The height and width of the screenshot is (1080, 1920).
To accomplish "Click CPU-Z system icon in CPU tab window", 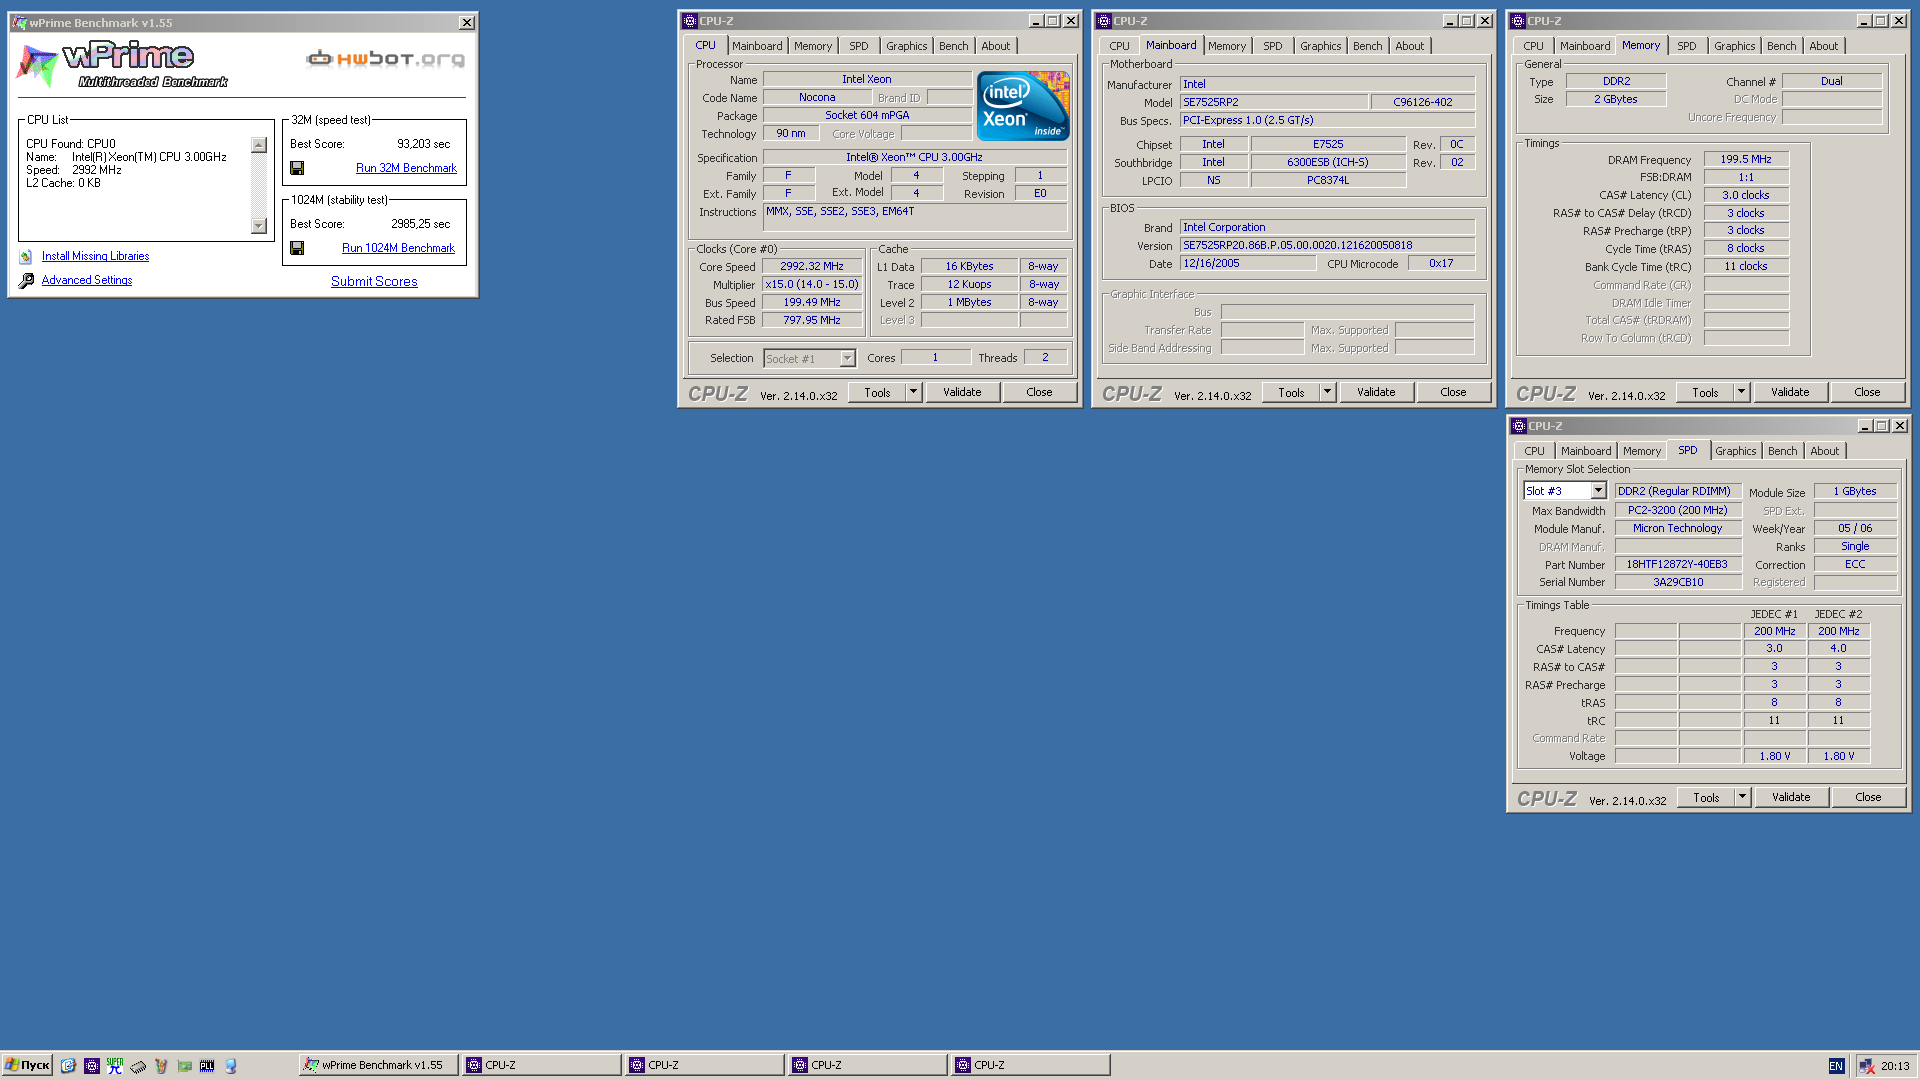I will click(689, 21).
